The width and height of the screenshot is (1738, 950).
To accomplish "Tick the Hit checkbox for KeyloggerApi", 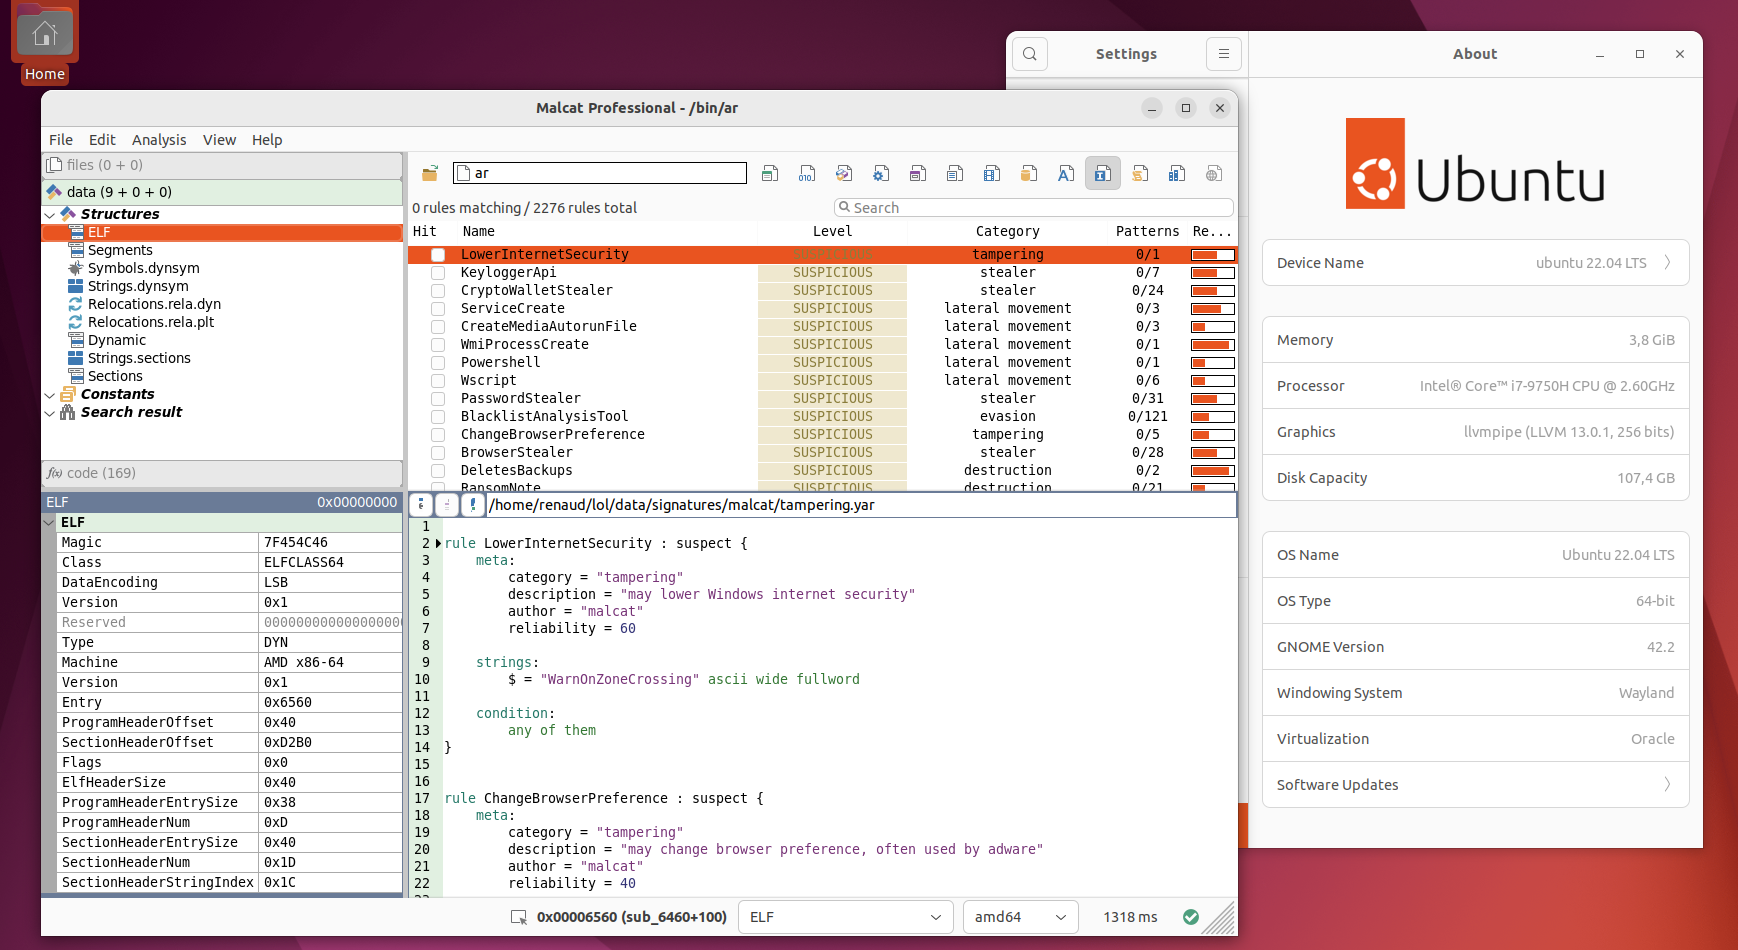I will [x=438, y=273].
